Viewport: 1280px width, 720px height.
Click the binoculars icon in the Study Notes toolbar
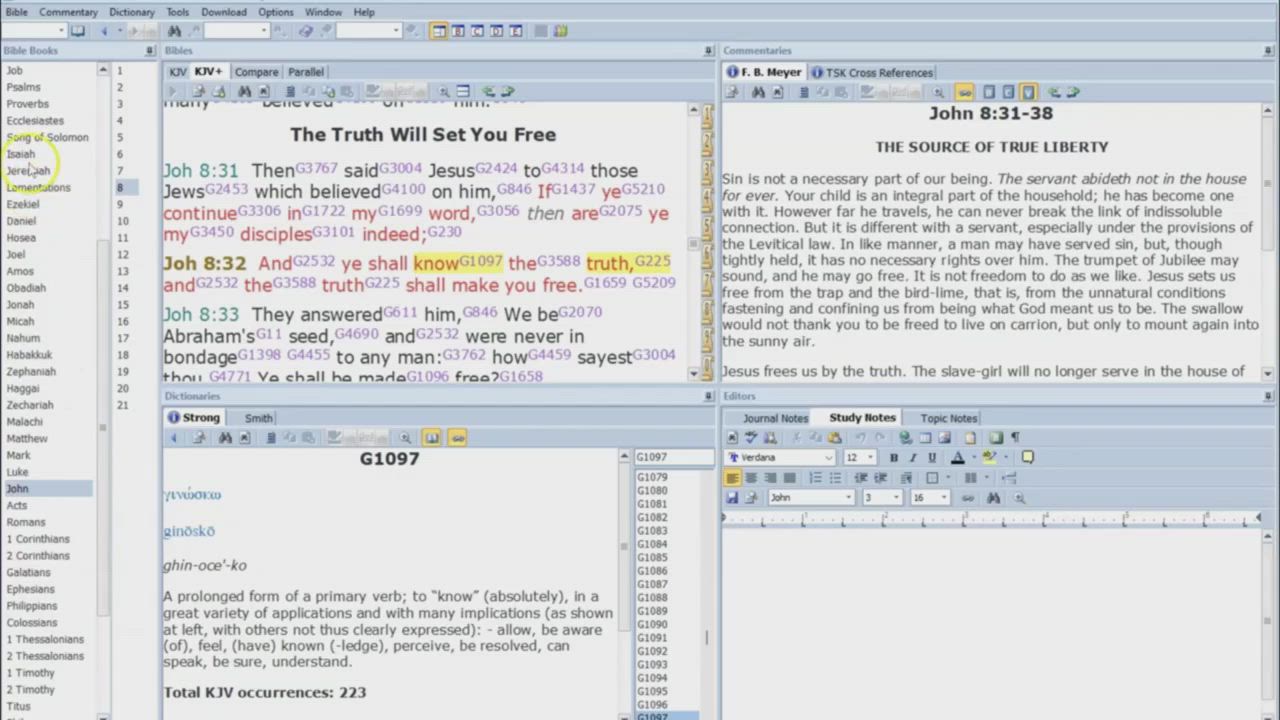pos(993,498)
